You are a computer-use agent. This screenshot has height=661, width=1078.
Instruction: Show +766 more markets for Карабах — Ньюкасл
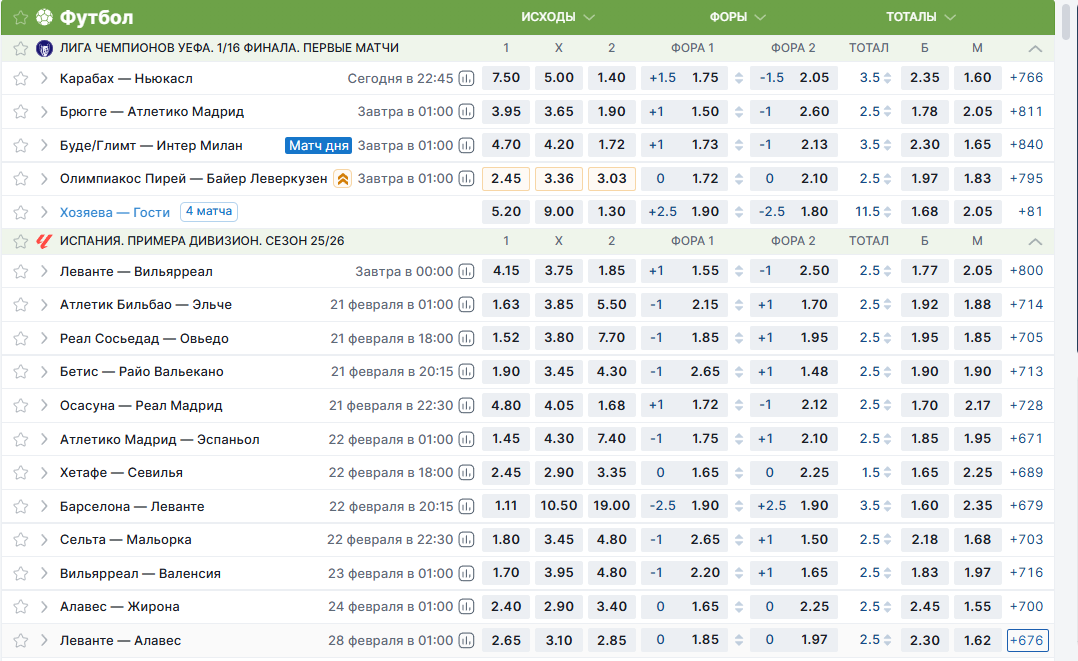[x=1026, y=78]
